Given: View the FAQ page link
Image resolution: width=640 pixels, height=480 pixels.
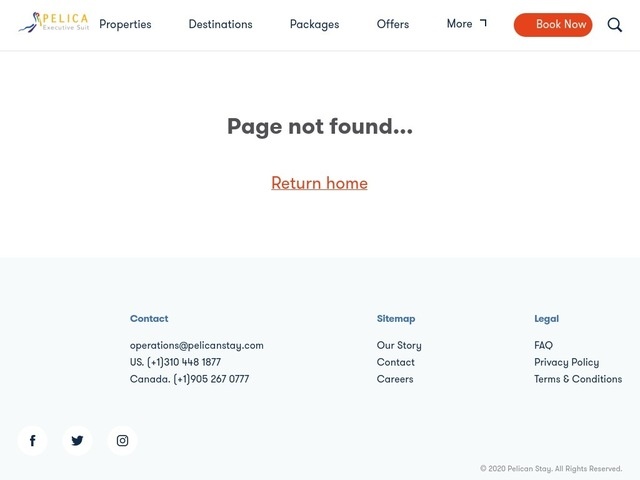Looking at the screenshot, I should coord(543,345).
